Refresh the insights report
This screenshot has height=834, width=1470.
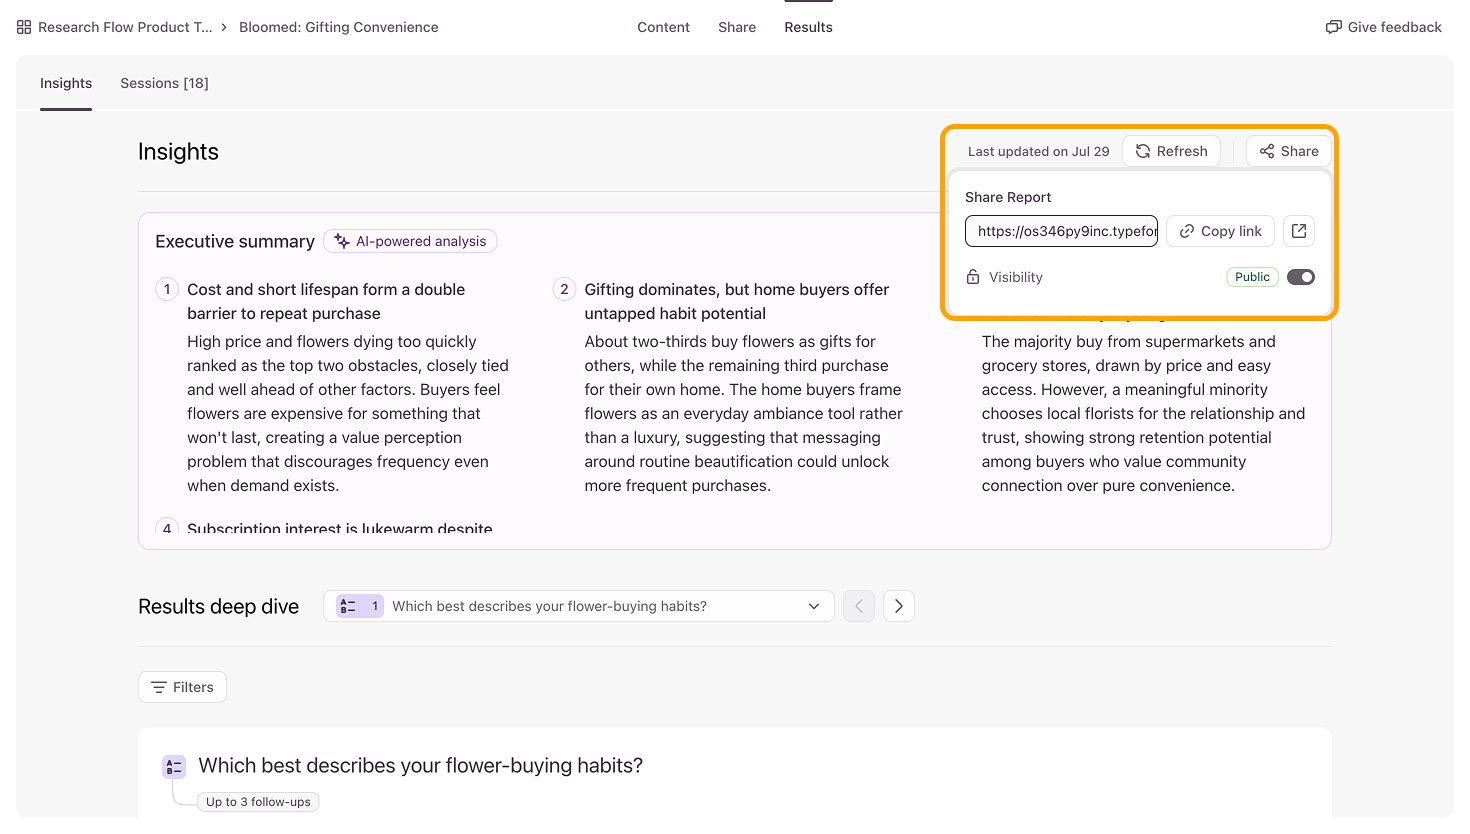point(1171,151)
